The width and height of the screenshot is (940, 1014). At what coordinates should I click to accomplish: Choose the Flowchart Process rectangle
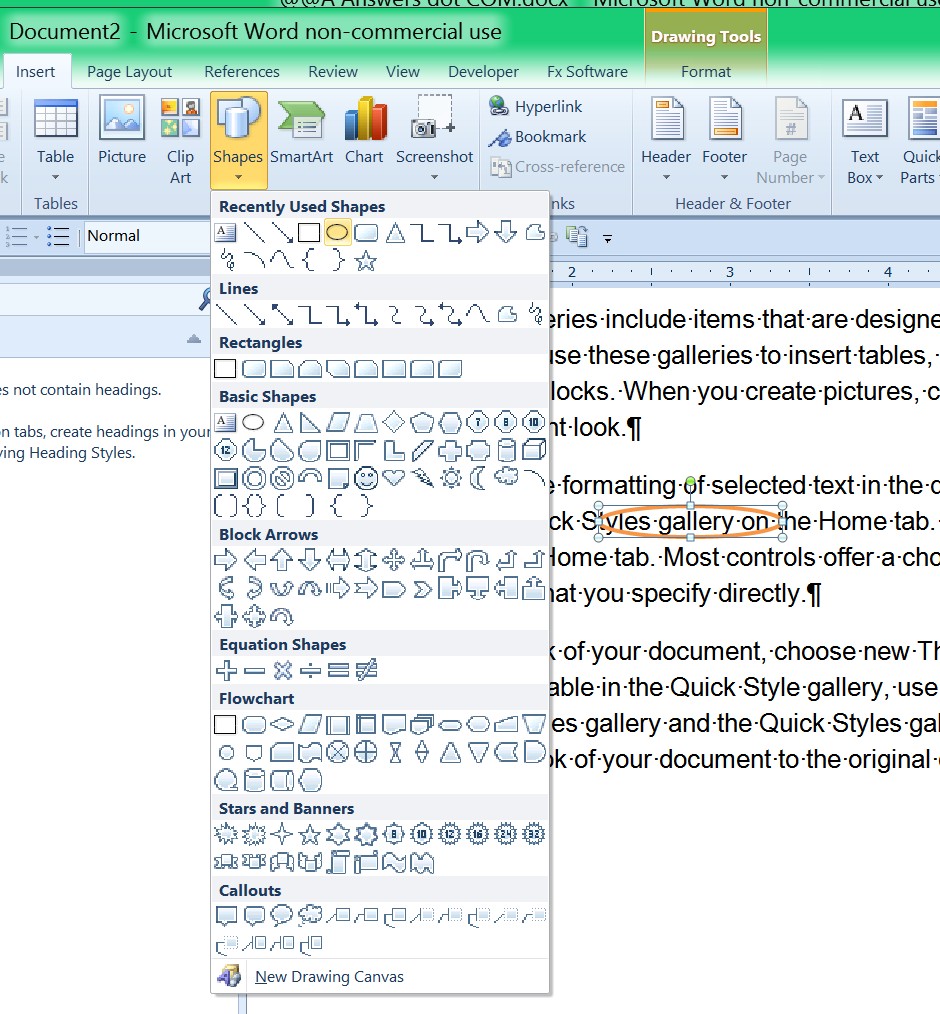pos(225,724)
